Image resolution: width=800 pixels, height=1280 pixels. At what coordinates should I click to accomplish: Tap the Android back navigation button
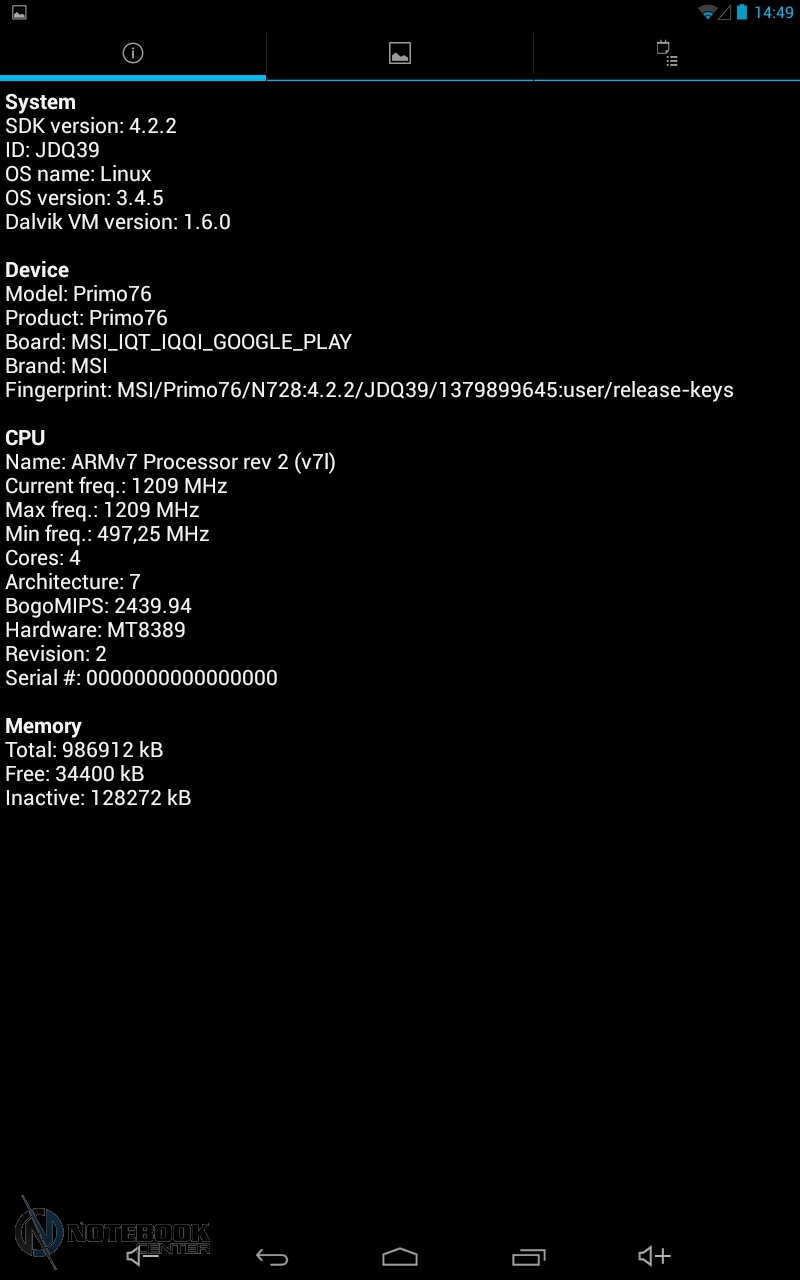tap(272, 1257)
